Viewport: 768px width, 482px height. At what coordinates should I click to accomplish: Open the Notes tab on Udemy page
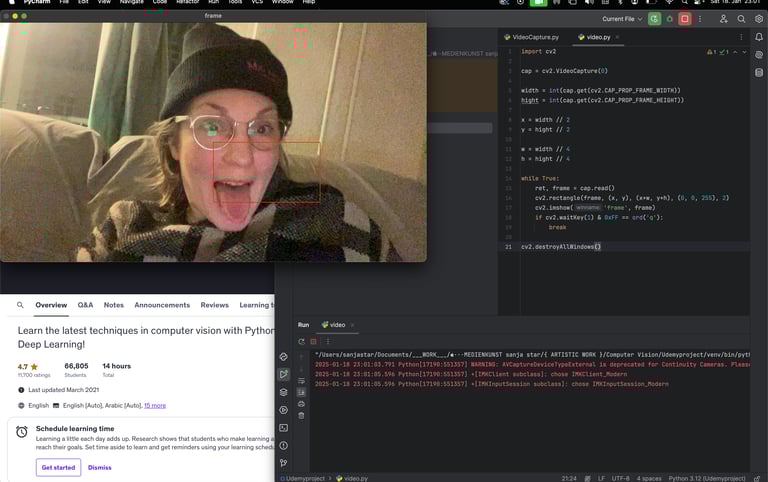pos(114,305)
